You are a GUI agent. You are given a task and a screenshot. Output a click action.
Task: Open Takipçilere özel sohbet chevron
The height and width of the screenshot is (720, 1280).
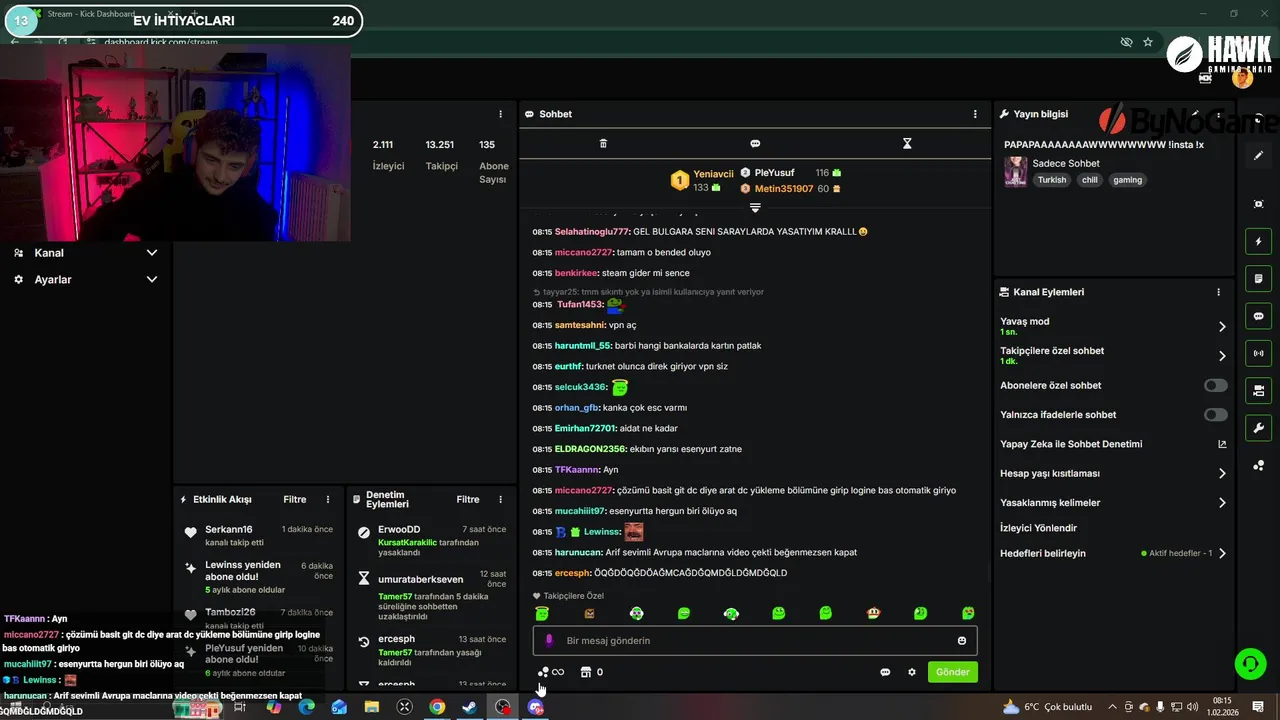tap(1222, 355)
